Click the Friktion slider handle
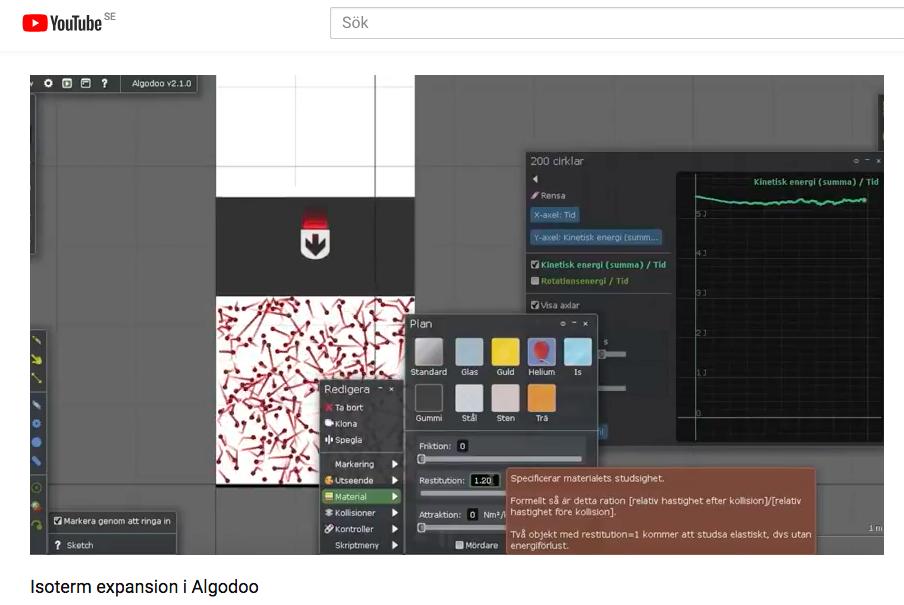The image size is (904, 605). click(421, 459)
